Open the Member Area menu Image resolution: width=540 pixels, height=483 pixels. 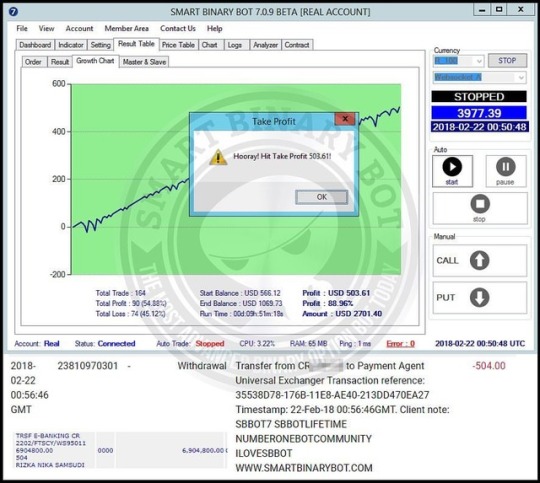pyautogui.click(x=127, y=28)
